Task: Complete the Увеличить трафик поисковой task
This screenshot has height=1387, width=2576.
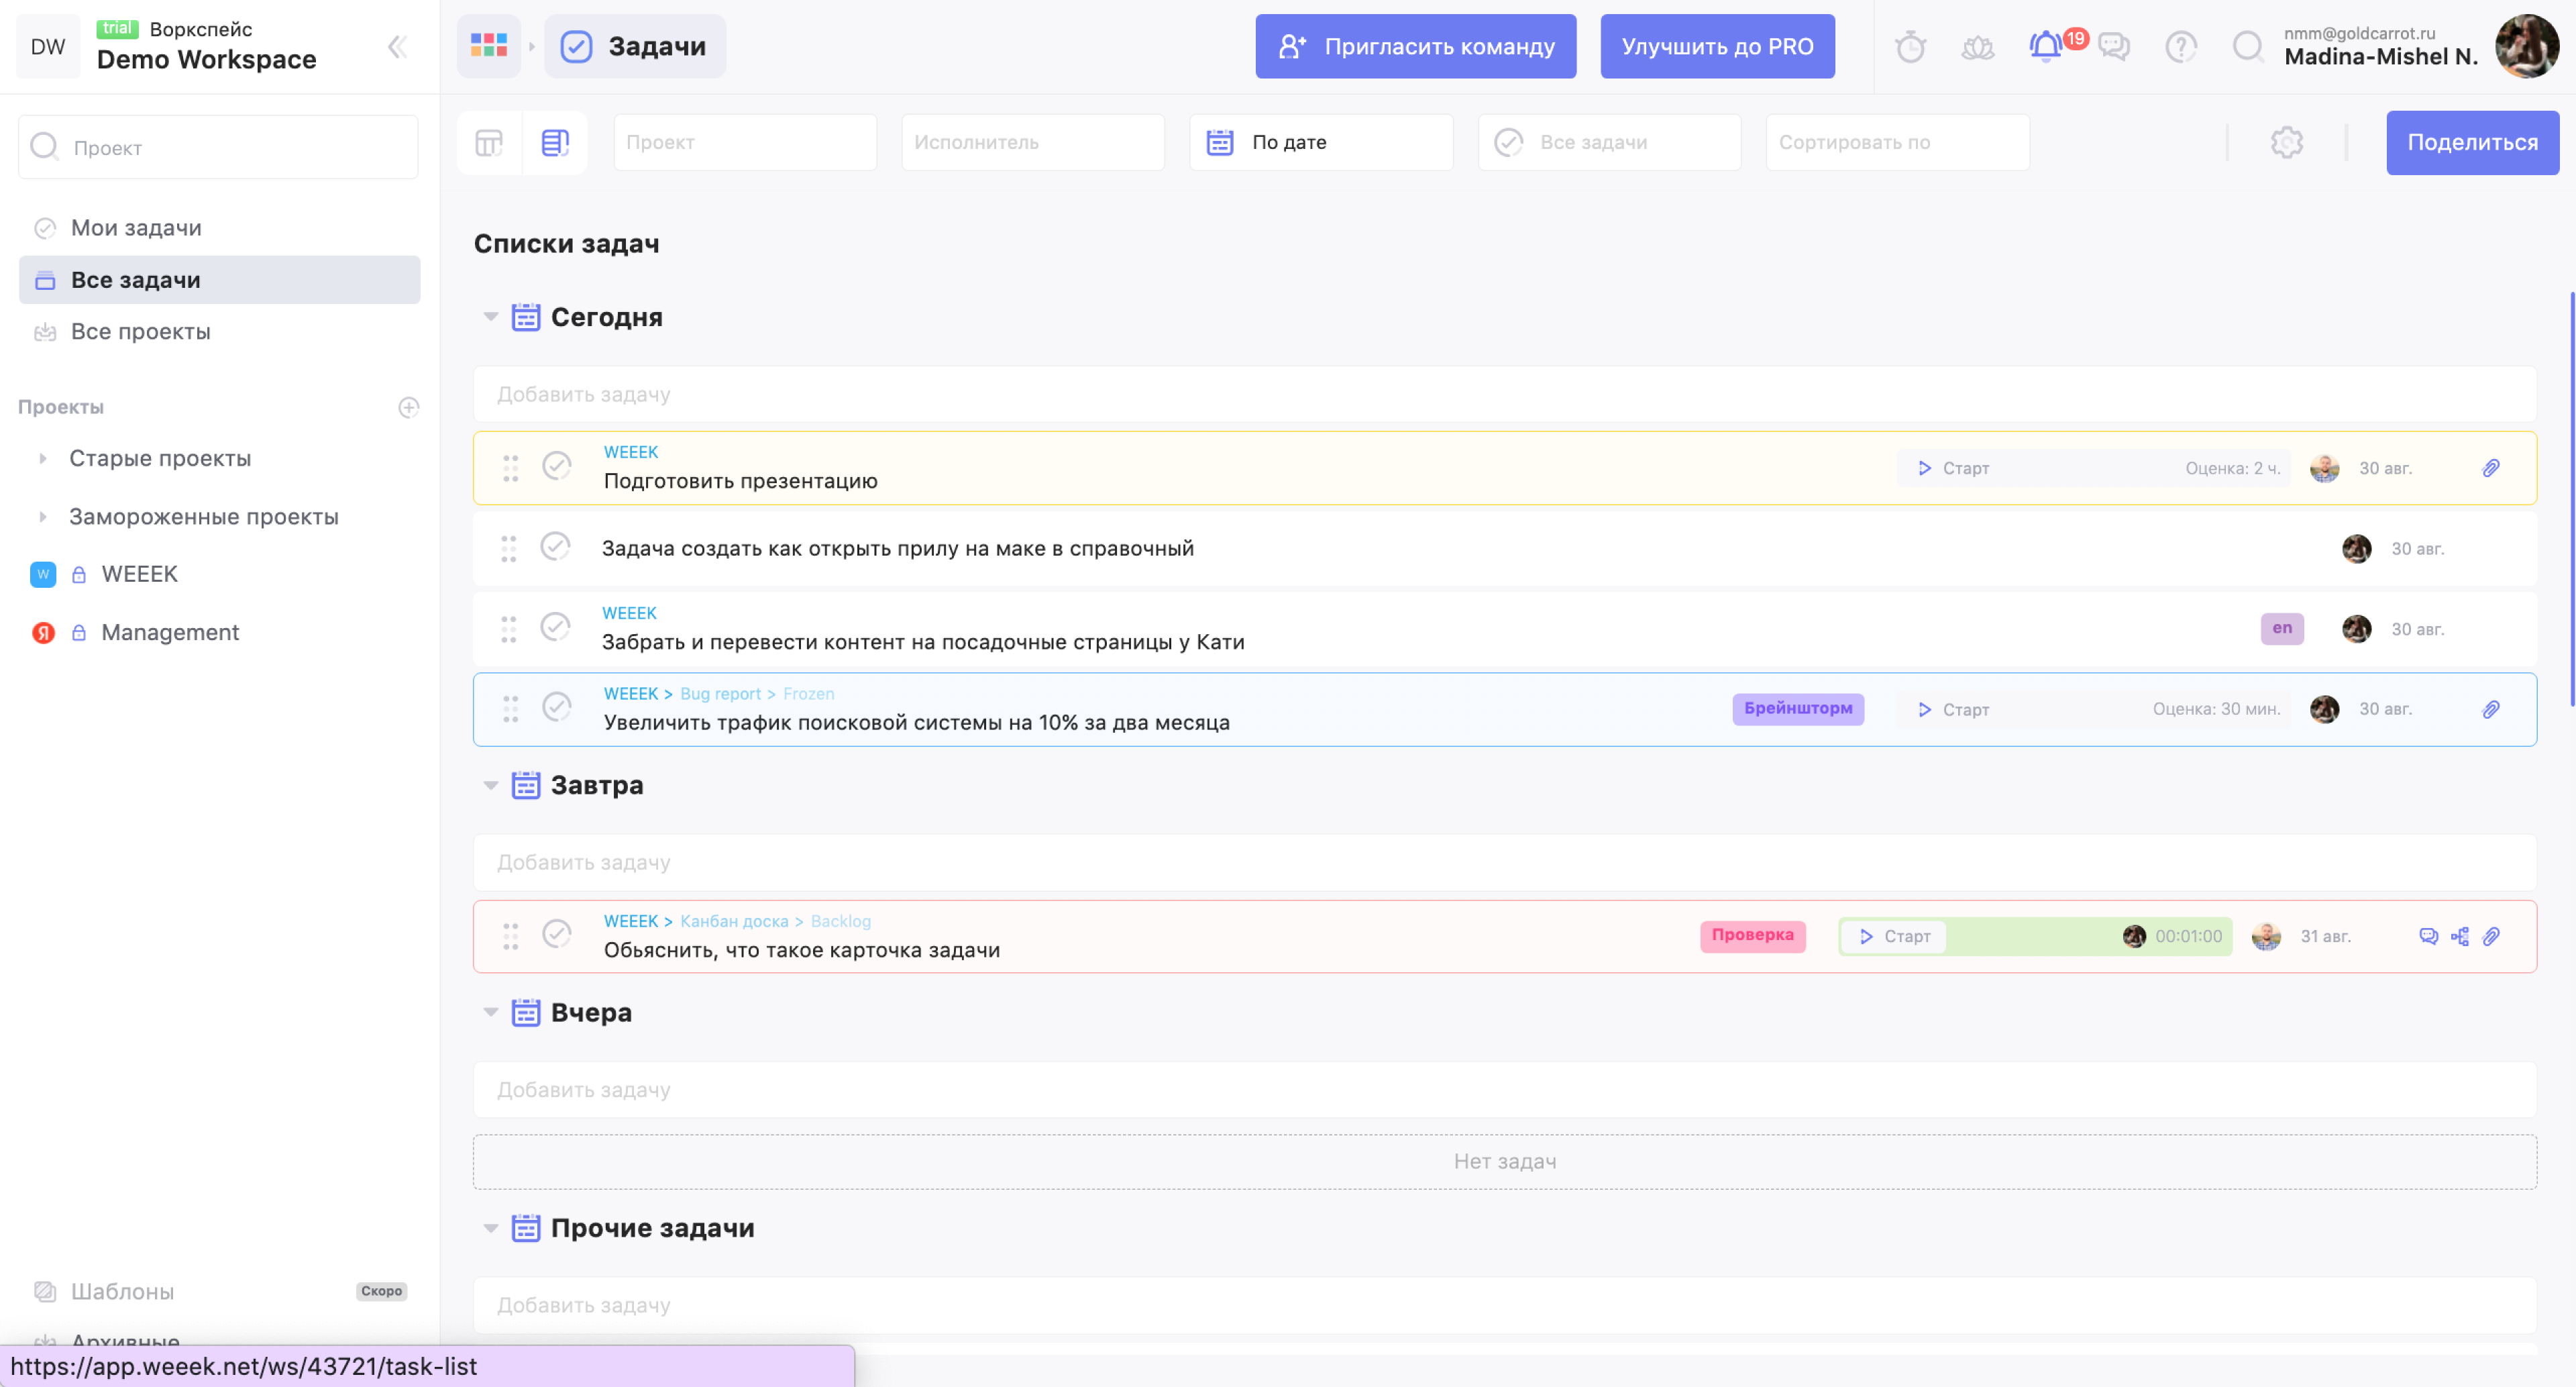Action: [556, 707]
